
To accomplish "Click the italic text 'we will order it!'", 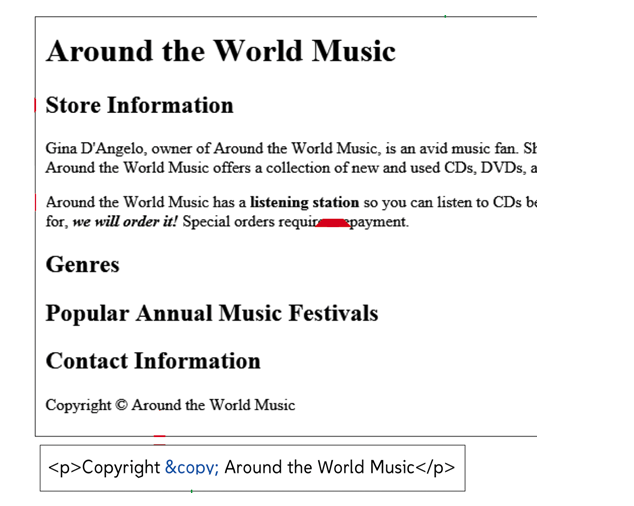I will (x=125, y=222).
